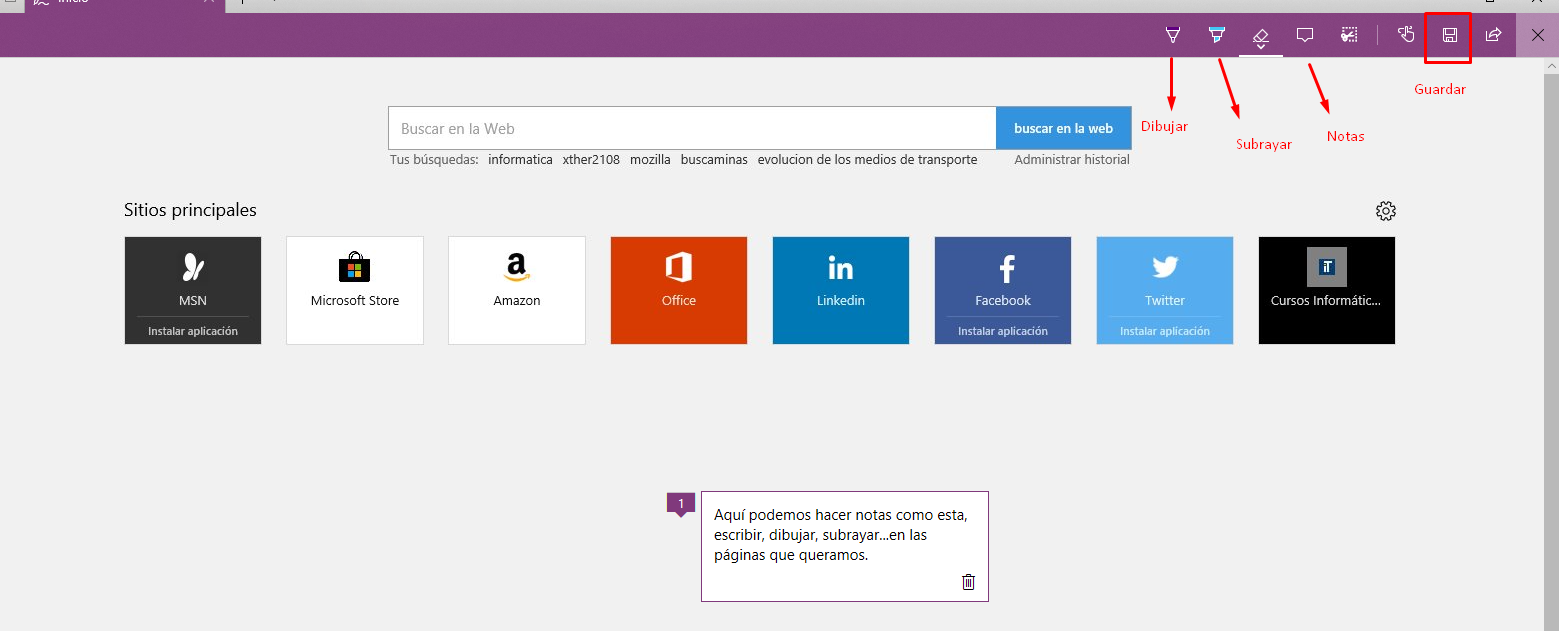1559x631 pixels.
Task: Choose the eraser tool
Action: [x=1261, y=36]
